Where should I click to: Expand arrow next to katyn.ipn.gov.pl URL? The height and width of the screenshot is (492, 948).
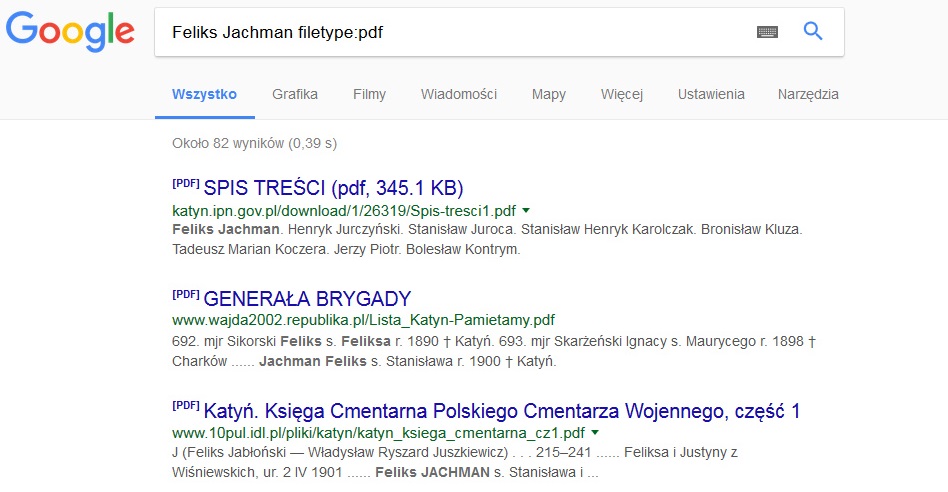coord(526,211)
